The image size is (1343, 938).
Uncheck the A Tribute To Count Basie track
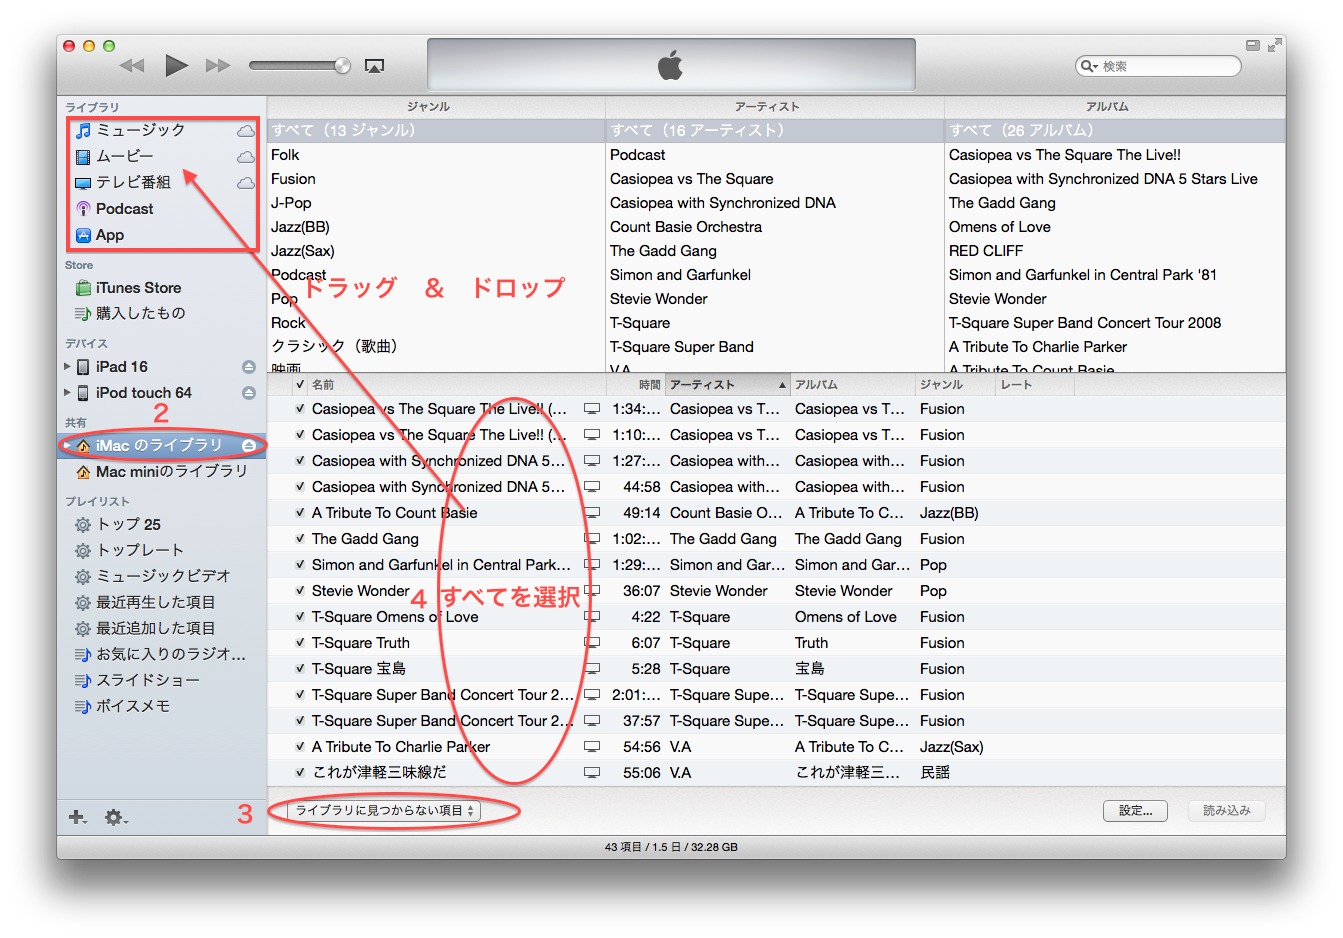pyautogui.click(x=300, y=513)
